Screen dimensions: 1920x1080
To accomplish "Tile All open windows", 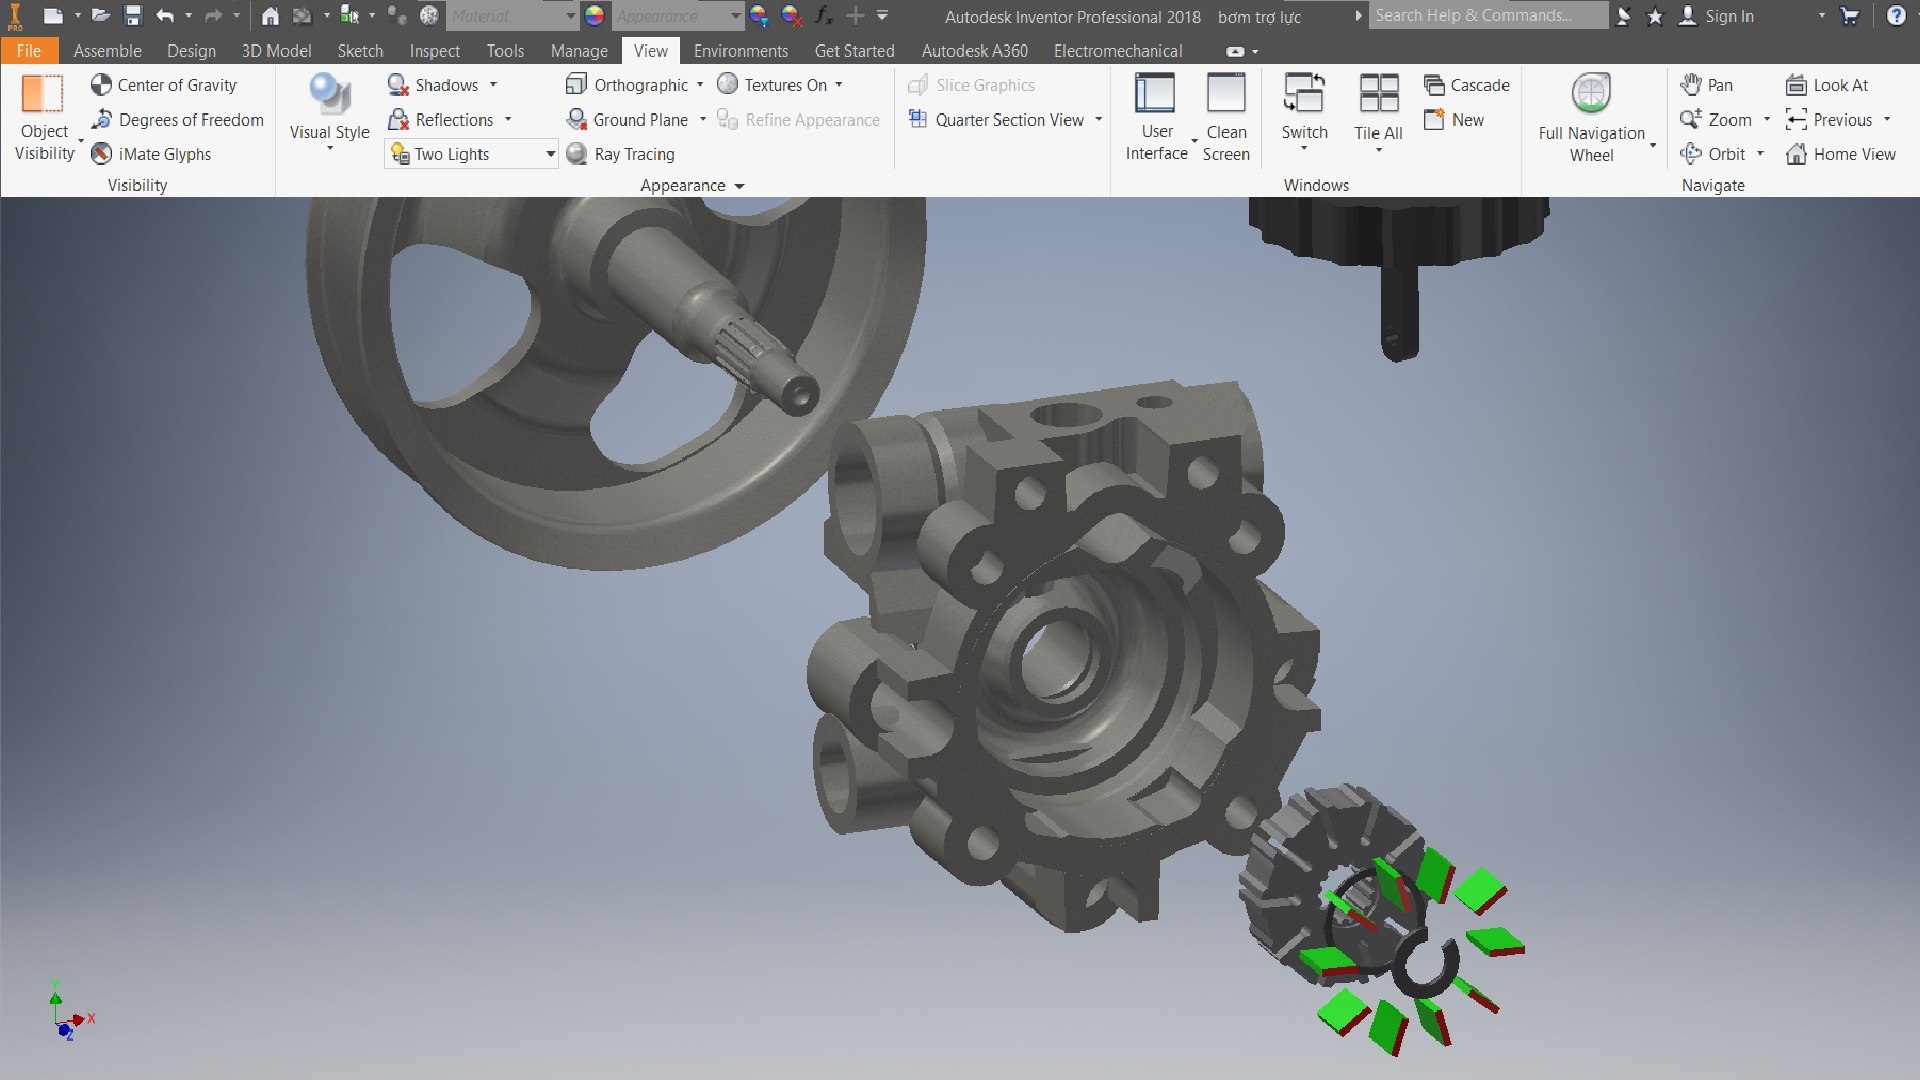I will 1378,112.
